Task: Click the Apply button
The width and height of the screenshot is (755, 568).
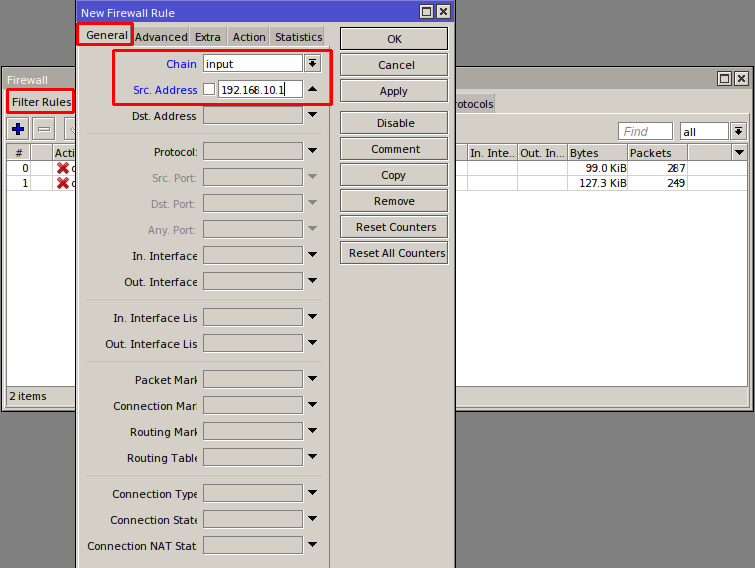Action: (x=394, y=90)
